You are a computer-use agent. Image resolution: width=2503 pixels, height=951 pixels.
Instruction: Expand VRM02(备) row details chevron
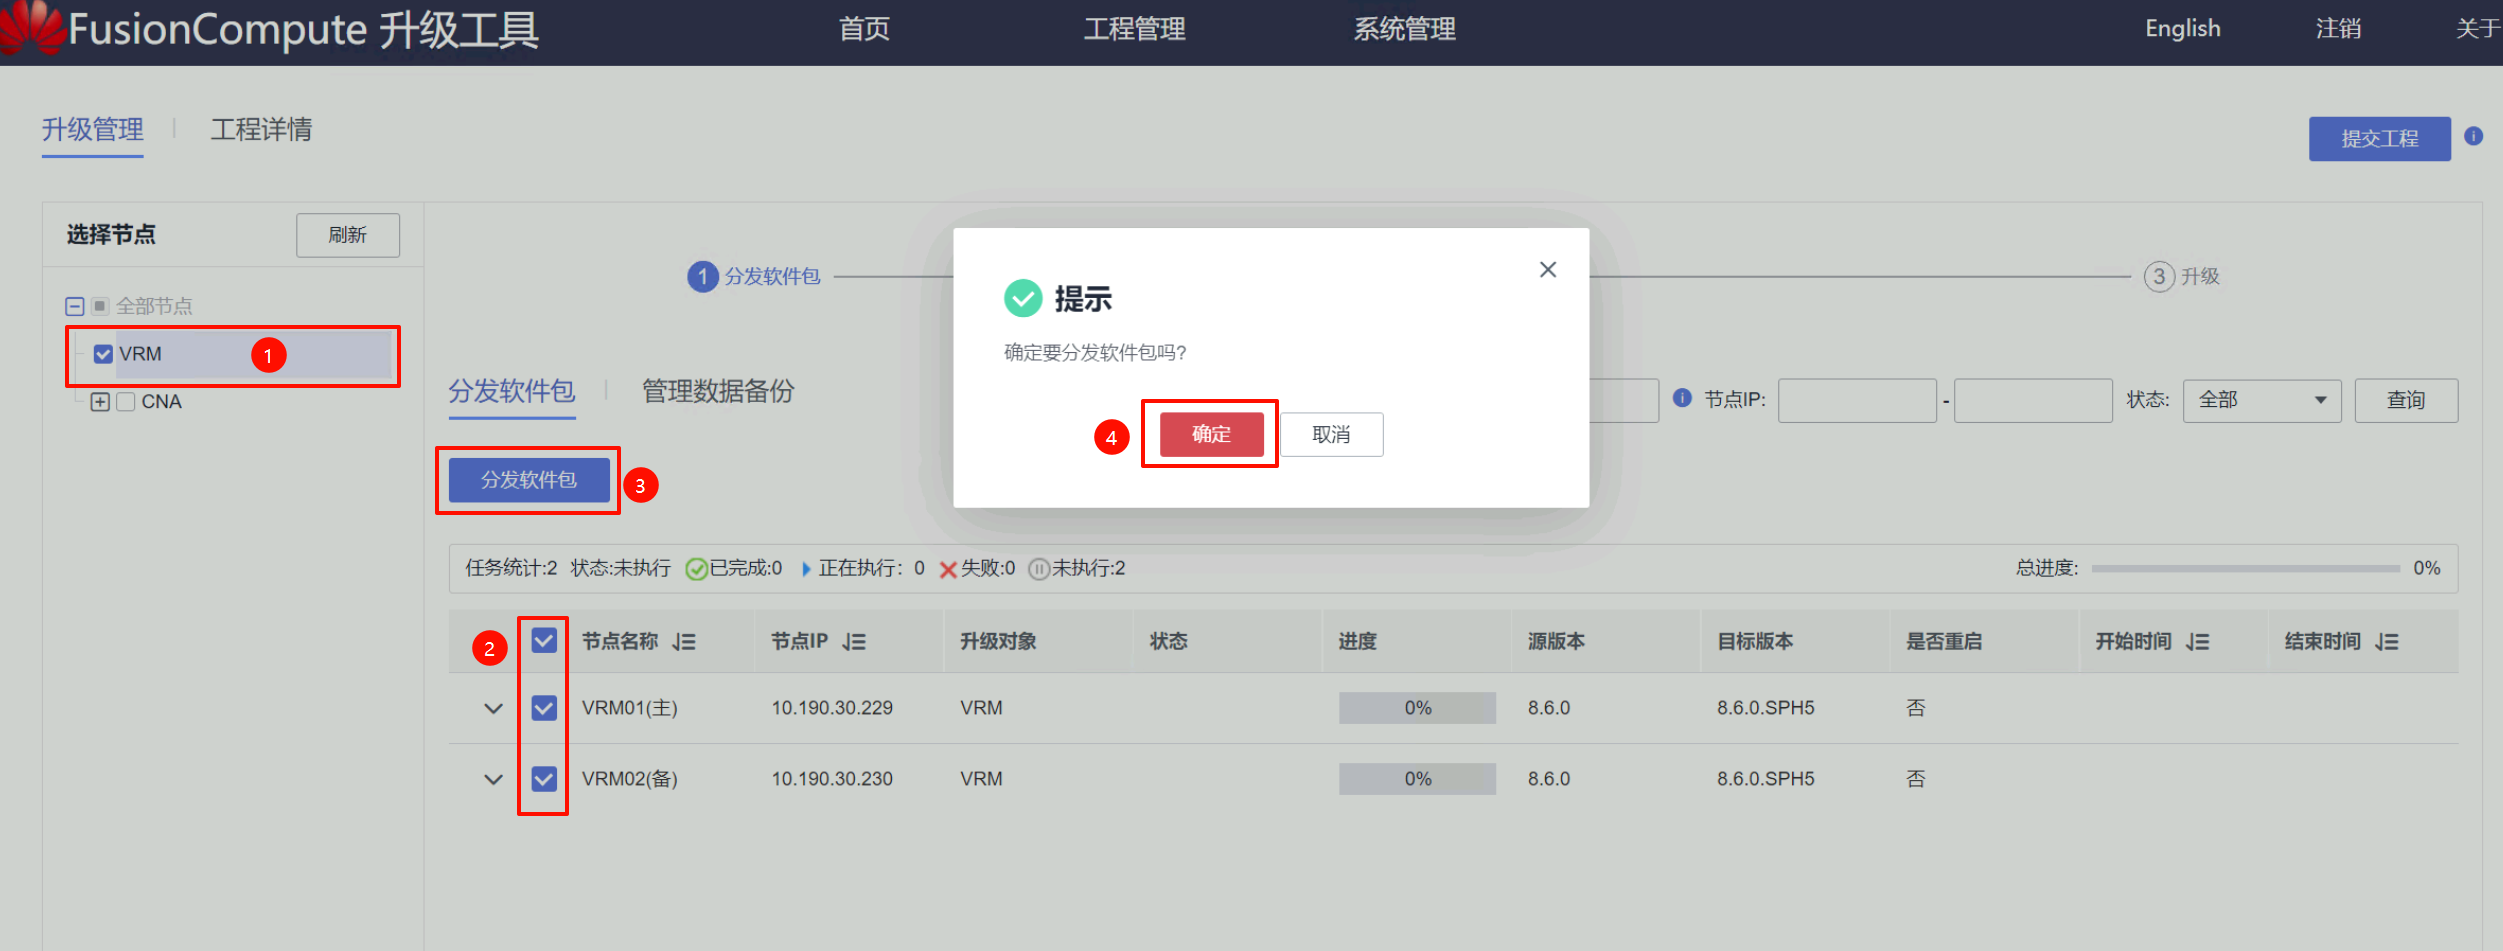coord(493,779)
